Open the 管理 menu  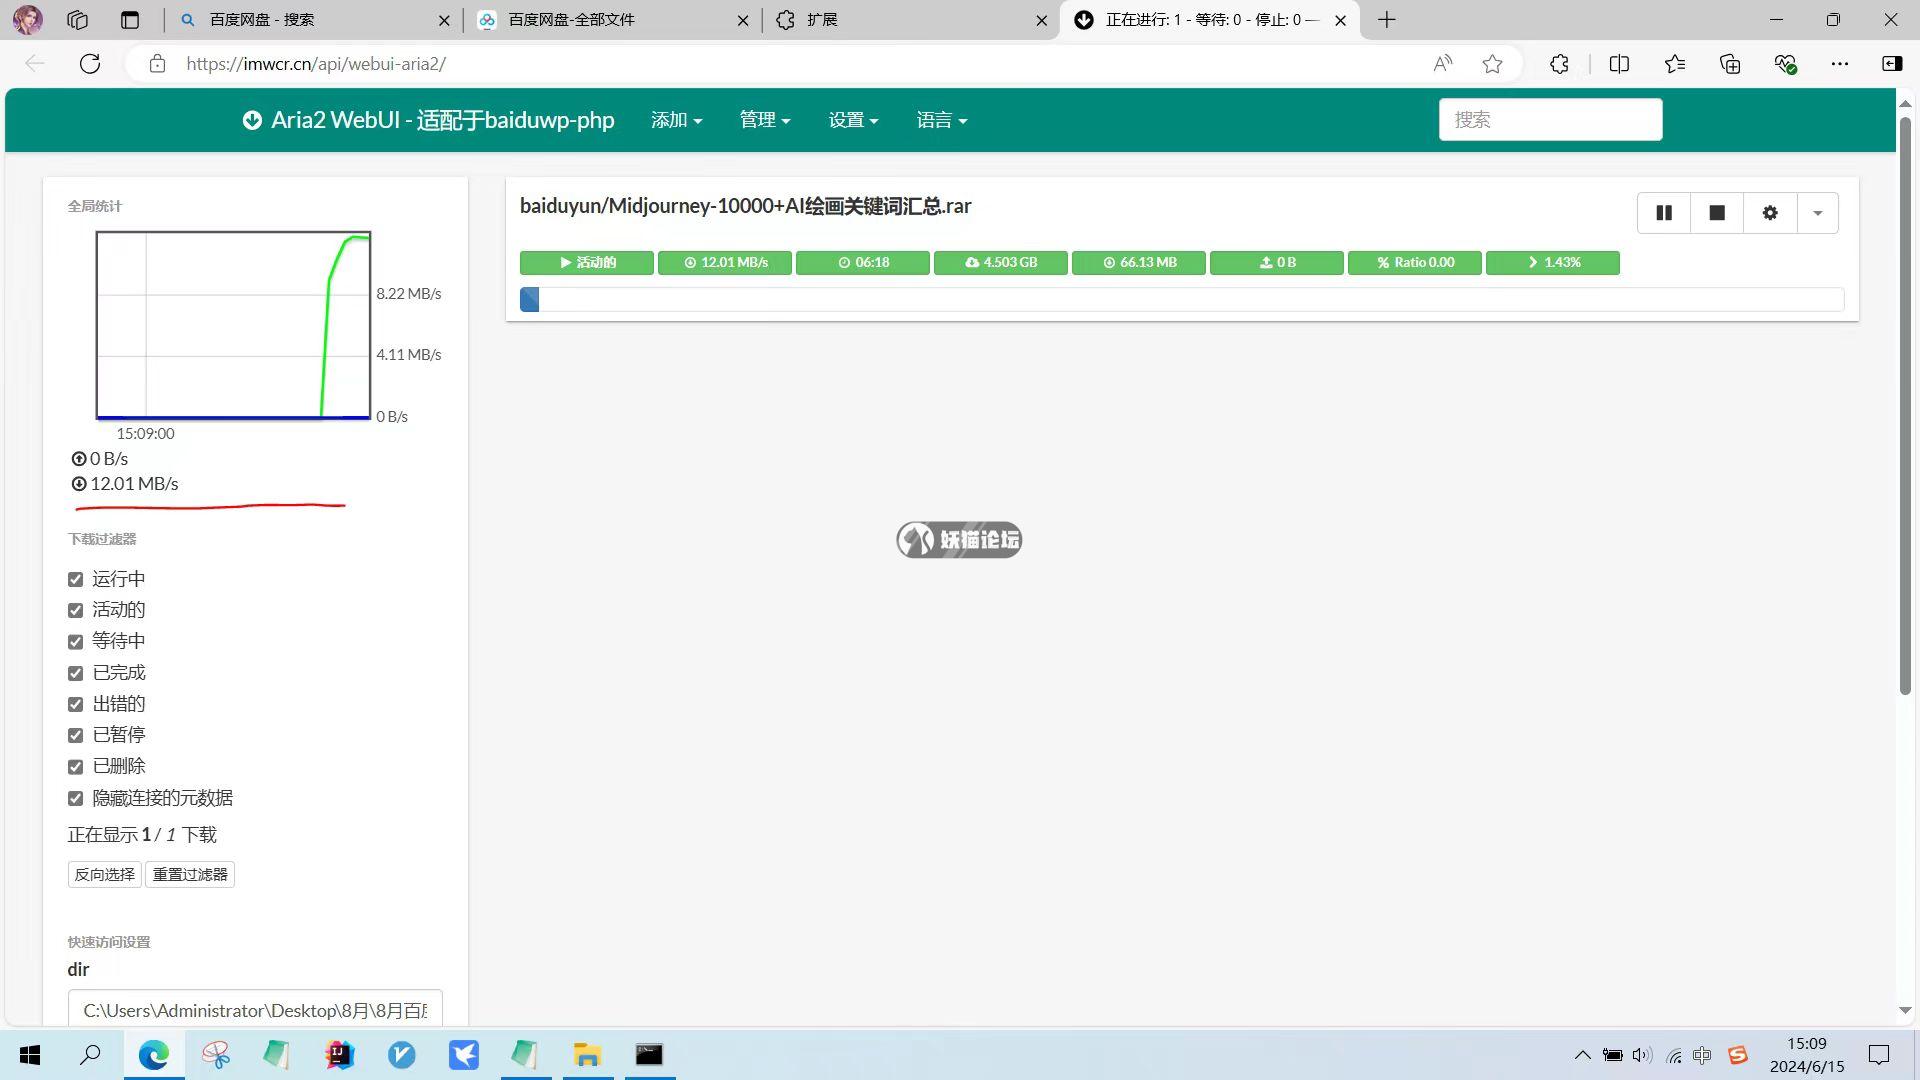pyautogui.click(x=765, y=120)
